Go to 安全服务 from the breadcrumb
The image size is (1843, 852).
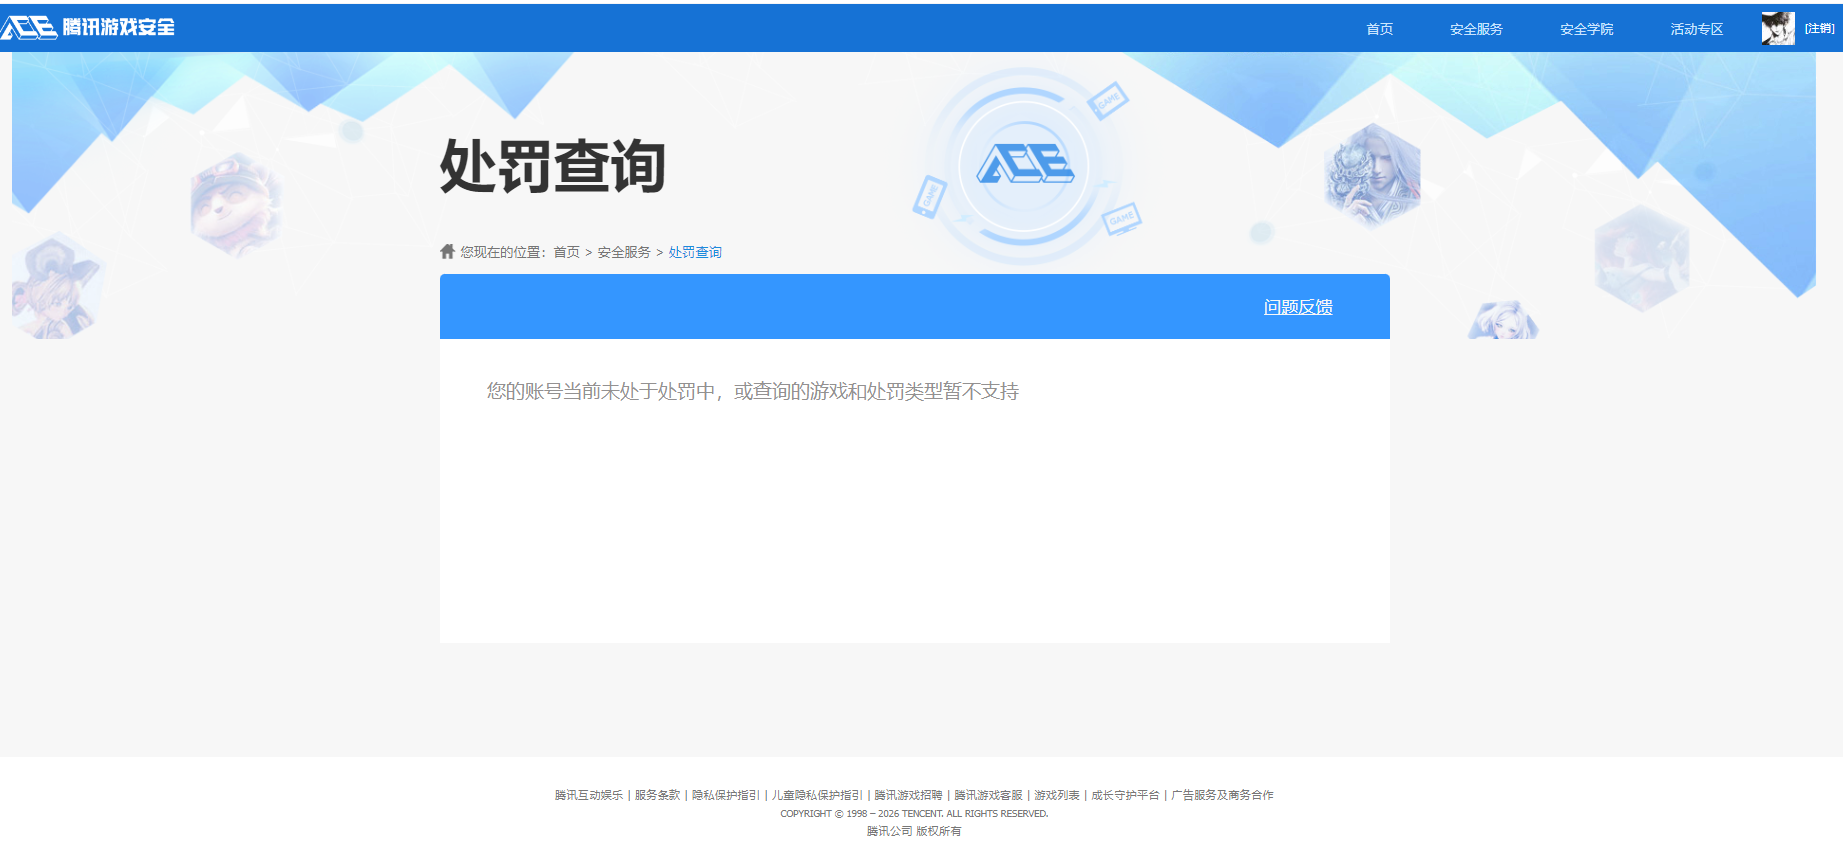coord(624,252)
